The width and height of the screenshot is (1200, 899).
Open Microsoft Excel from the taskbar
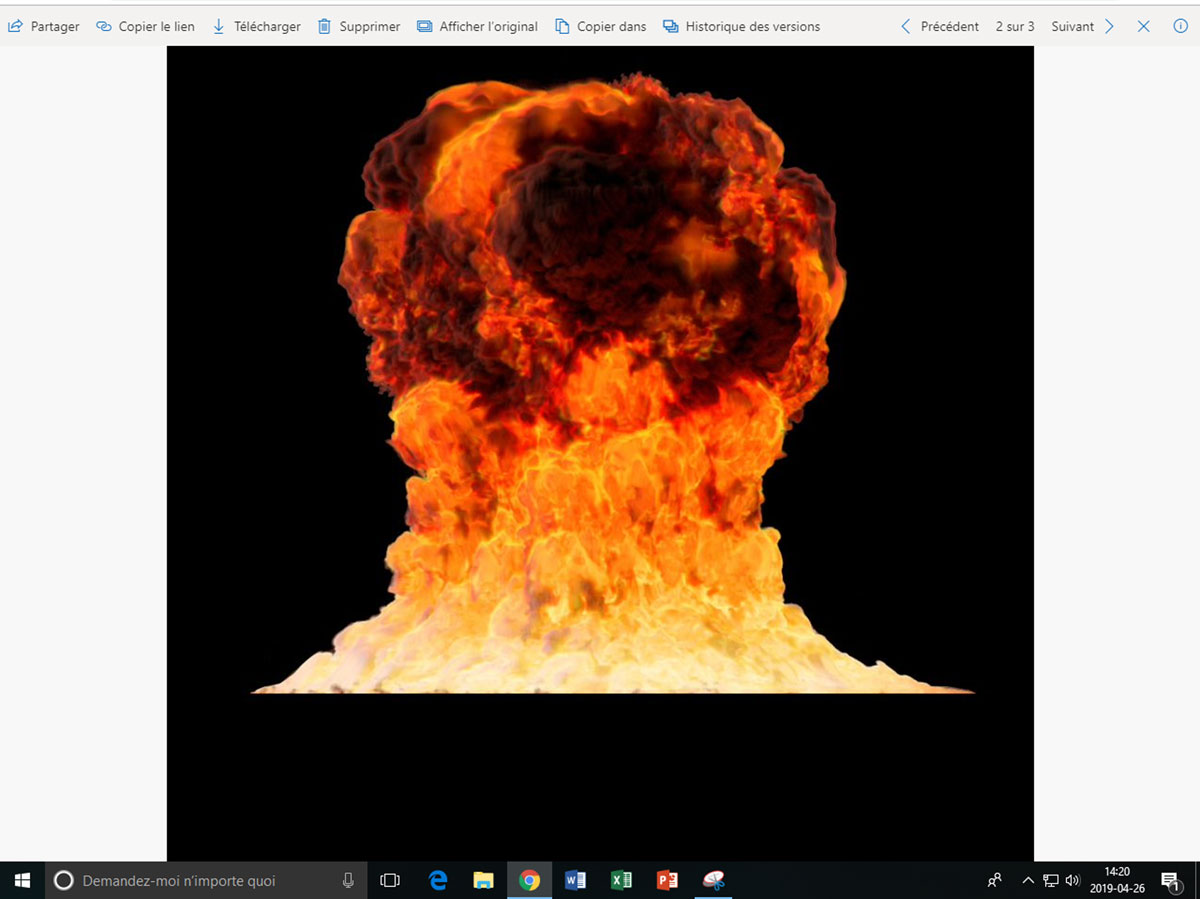622,880
